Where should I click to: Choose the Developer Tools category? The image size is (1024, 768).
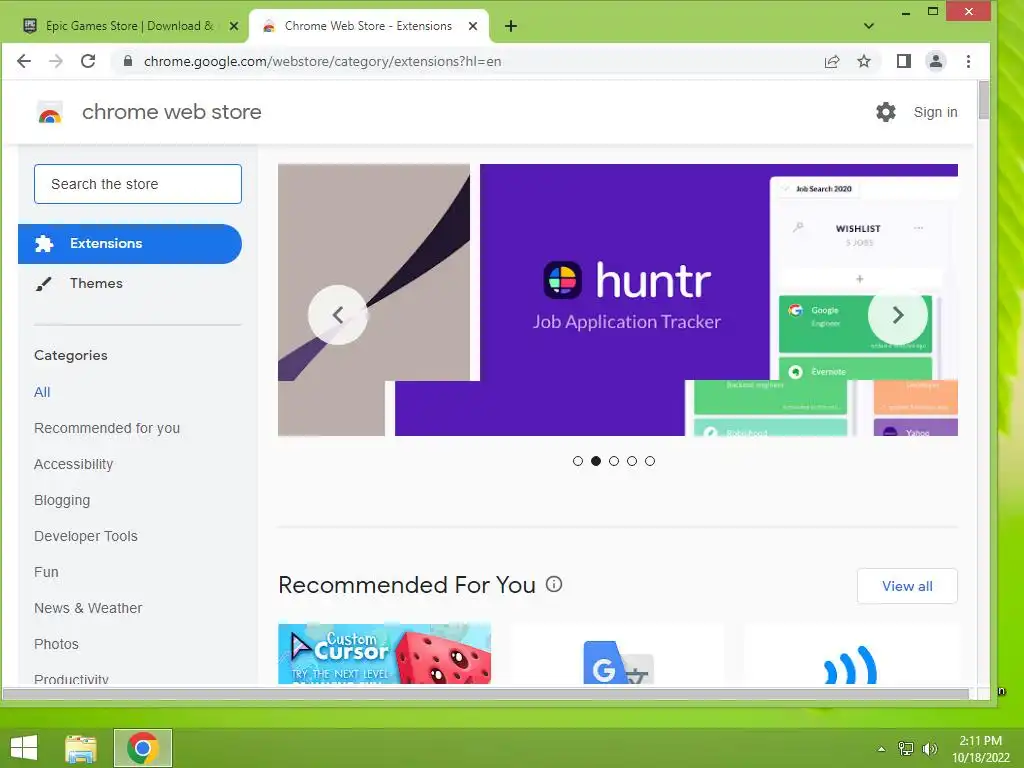(86, 536)
